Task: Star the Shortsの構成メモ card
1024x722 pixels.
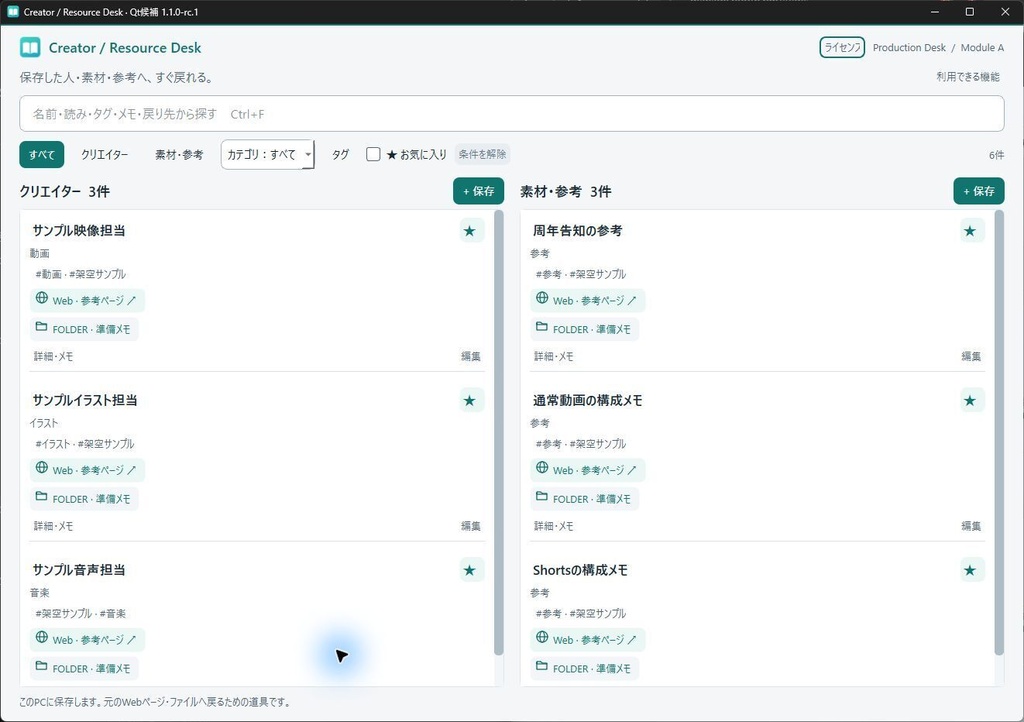Action: click(970, 571)
